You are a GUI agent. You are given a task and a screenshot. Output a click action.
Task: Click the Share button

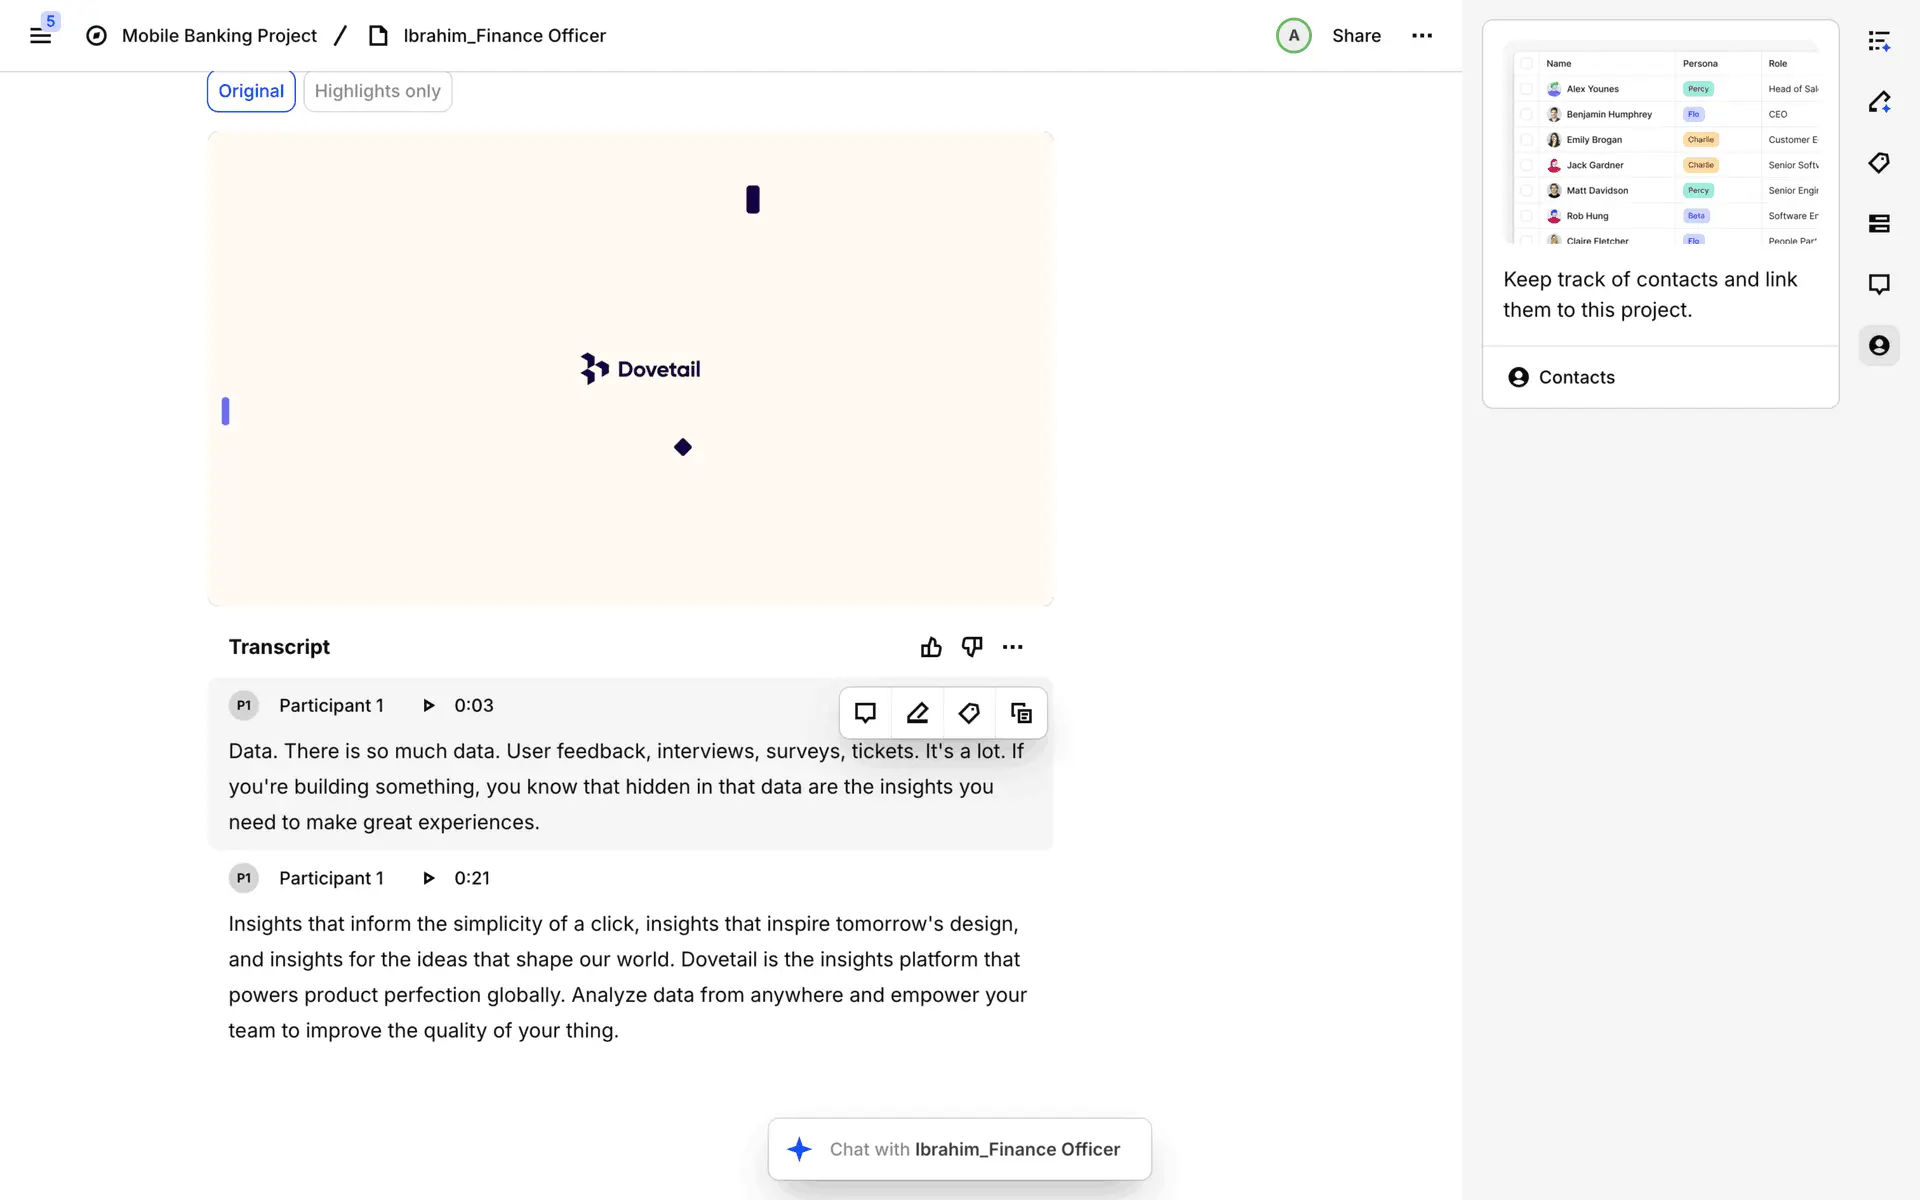point(1356,36)
